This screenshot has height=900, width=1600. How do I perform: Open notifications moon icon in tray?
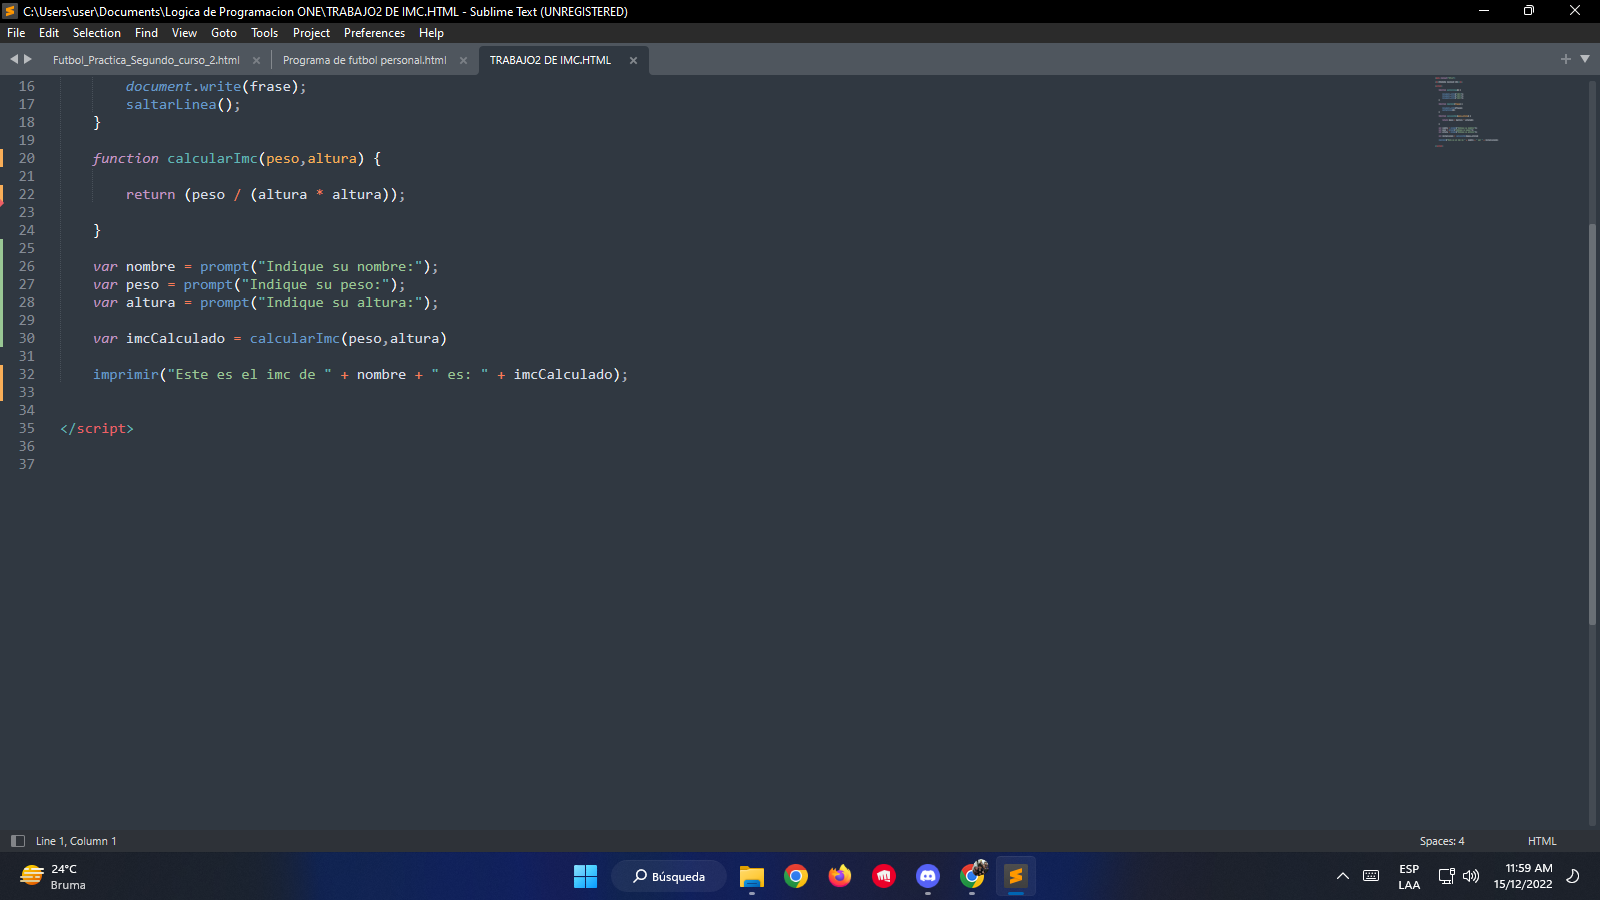(1573, 876)
